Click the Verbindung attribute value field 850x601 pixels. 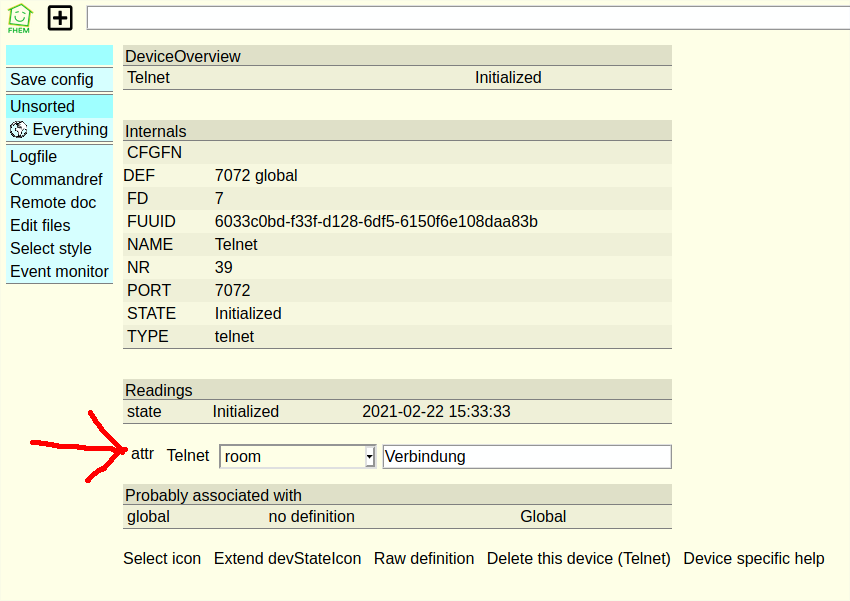(x=527, y=456)
